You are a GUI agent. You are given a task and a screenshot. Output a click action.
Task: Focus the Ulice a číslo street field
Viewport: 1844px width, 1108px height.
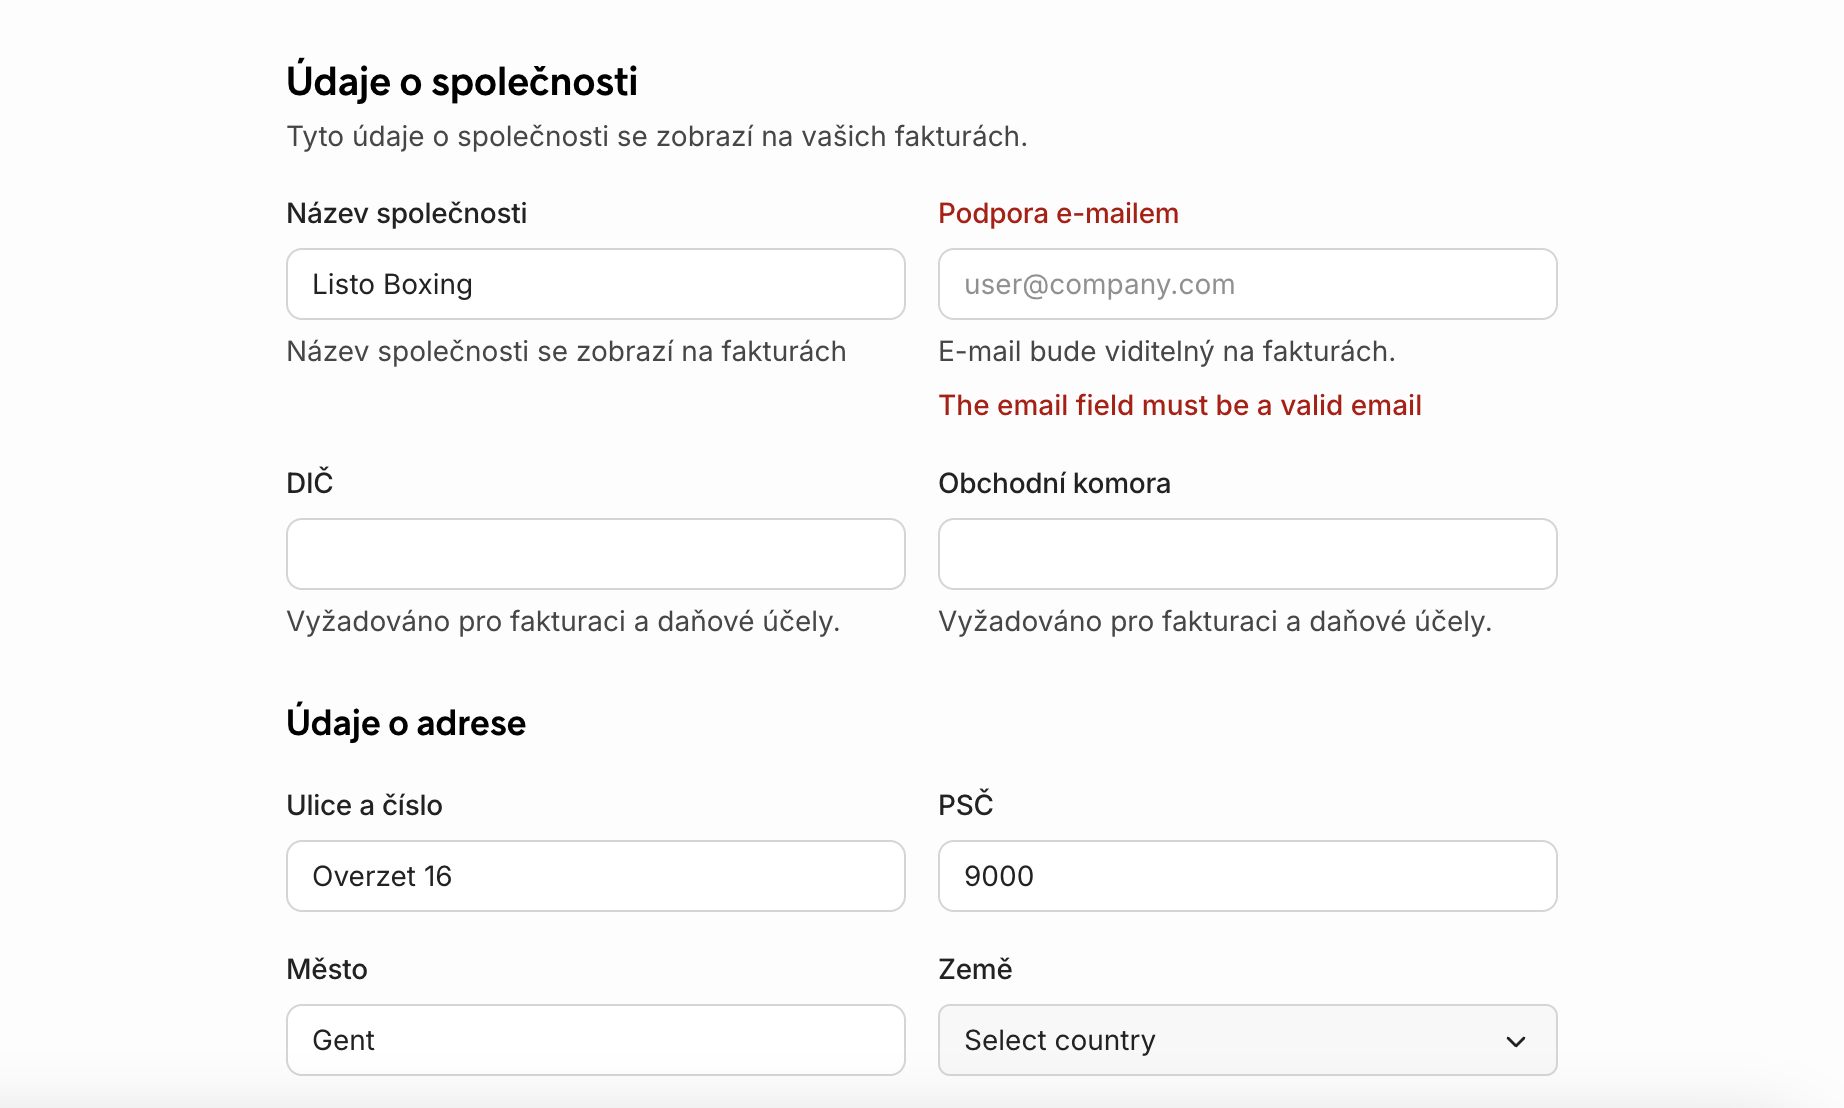(x=595, y=876)
